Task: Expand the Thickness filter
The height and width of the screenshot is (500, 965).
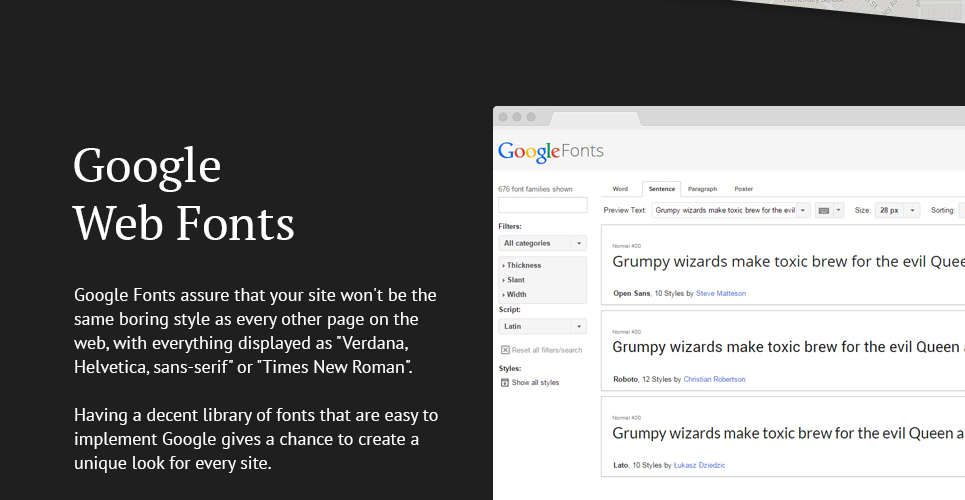Action: [522, 265]
